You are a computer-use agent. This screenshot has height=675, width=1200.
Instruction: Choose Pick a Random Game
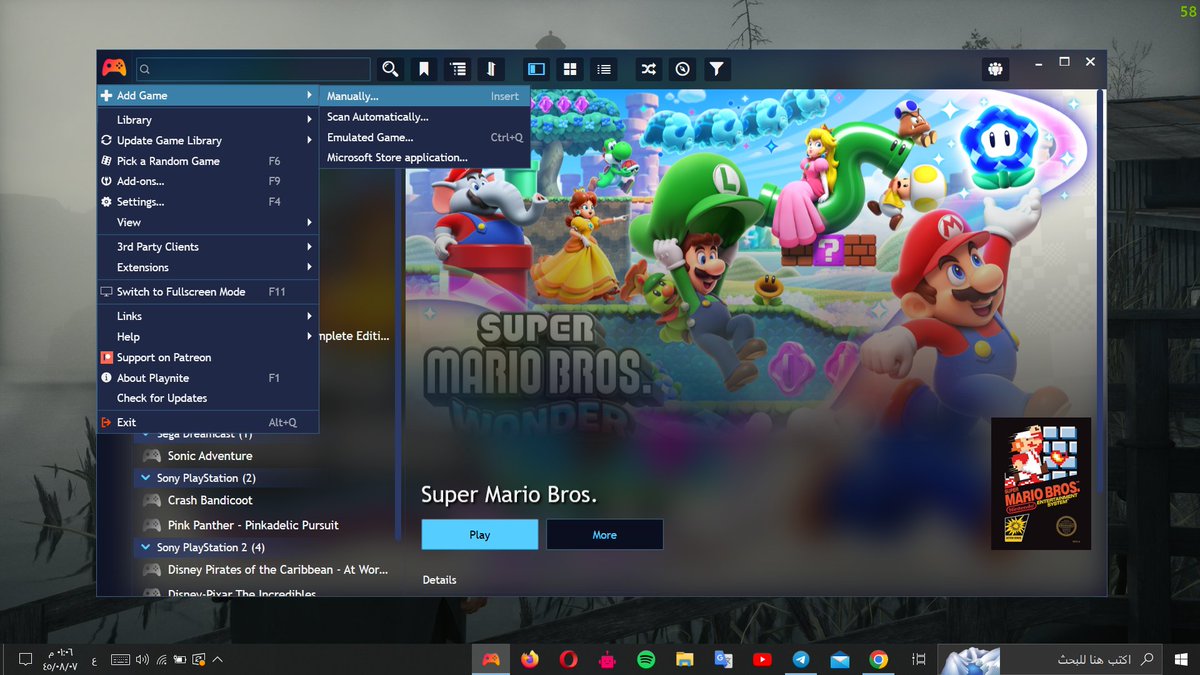[208, 161]
